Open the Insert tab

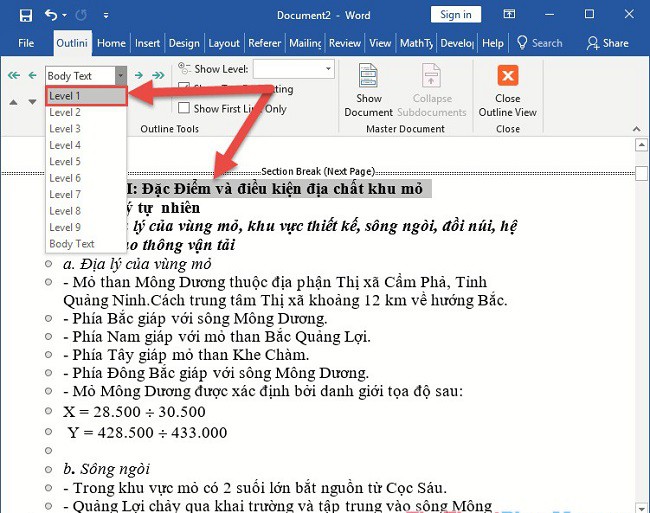click(147, 43)
